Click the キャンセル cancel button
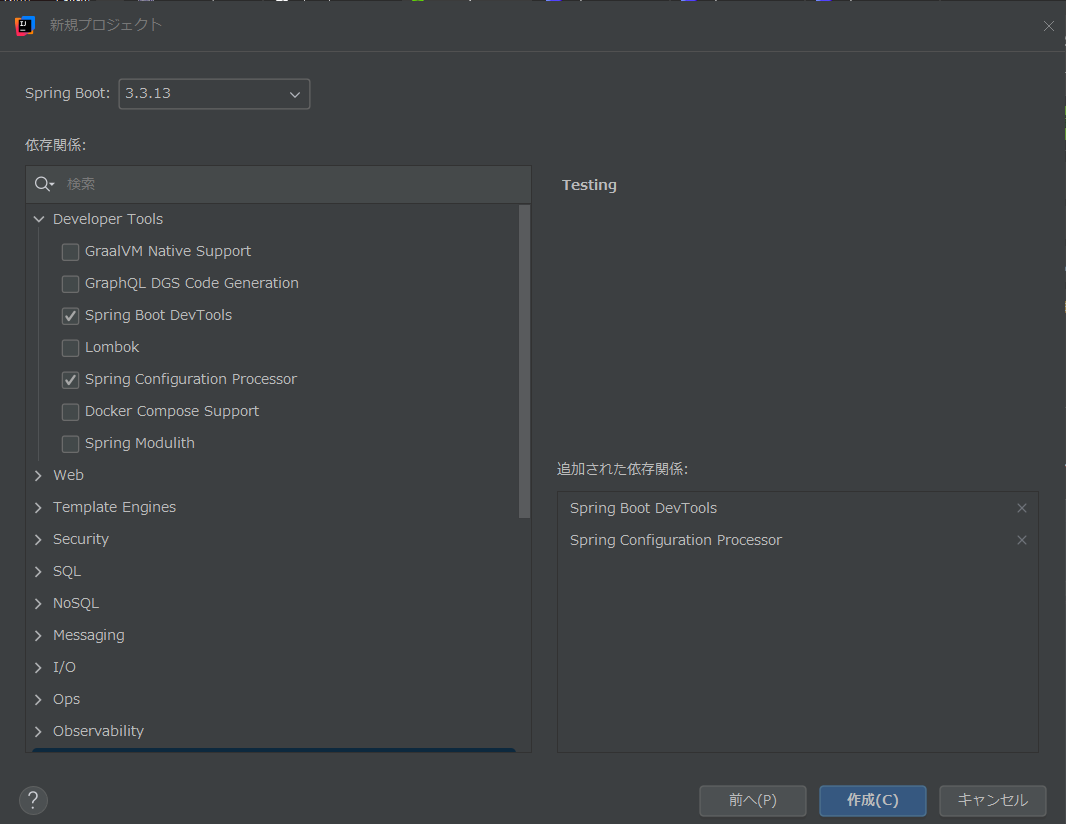Image resolution: width=1066 pixels, height=824 pixels. [x=993, y=800]
